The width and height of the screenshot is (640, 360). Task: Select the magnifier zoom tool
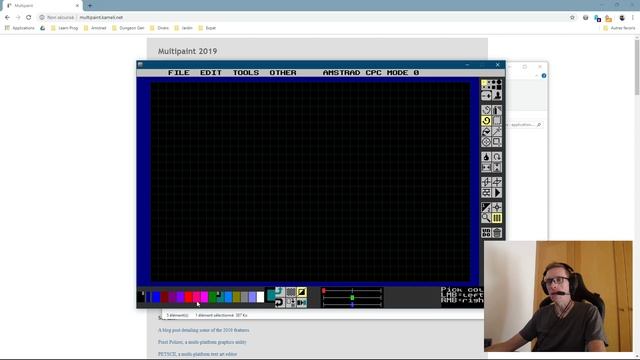[486, 218]
